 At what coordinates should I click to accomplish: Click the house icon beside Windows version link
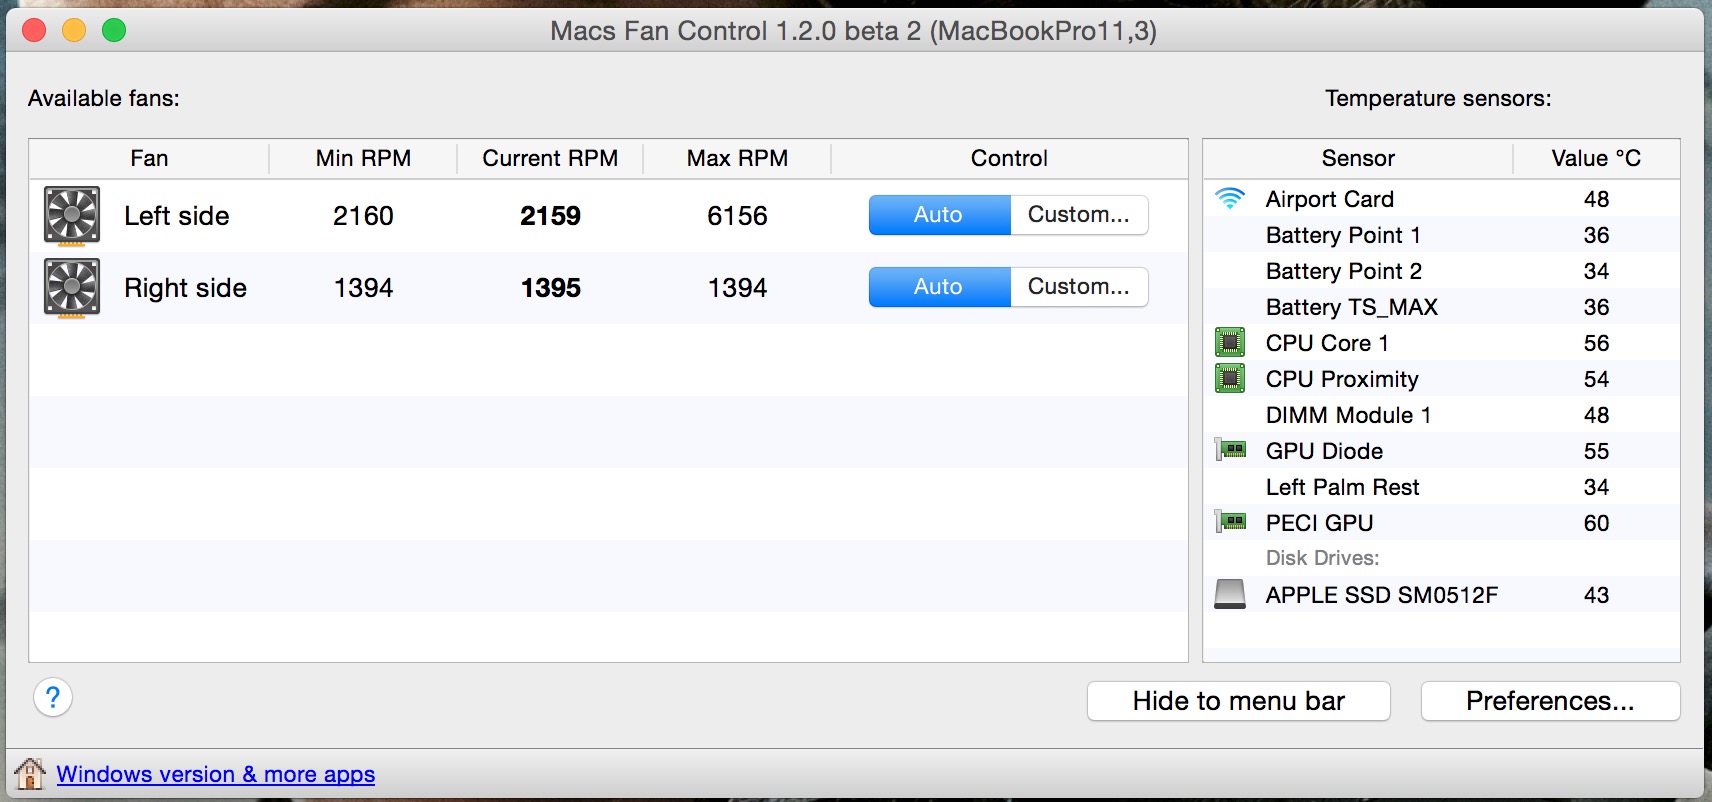coord(30,773)
